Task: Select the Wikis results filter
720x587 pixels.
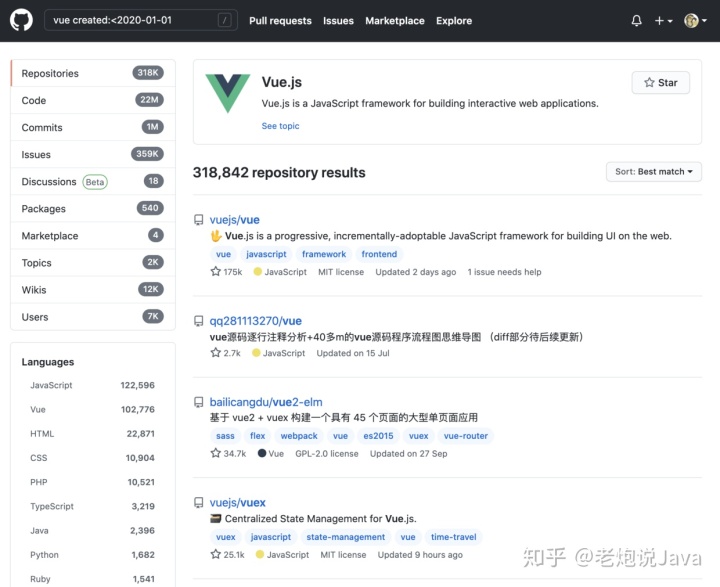Action: click(x=93, y=290)
